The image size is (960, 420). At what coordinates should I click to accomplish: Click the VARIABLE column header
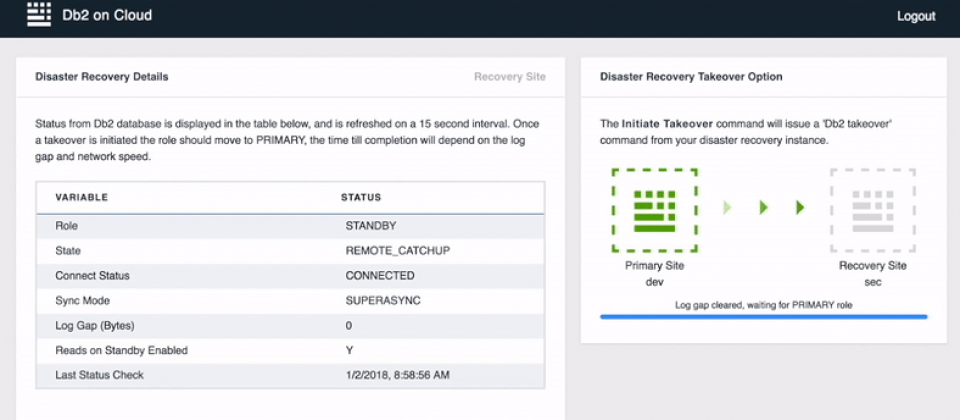pos(81,198)
